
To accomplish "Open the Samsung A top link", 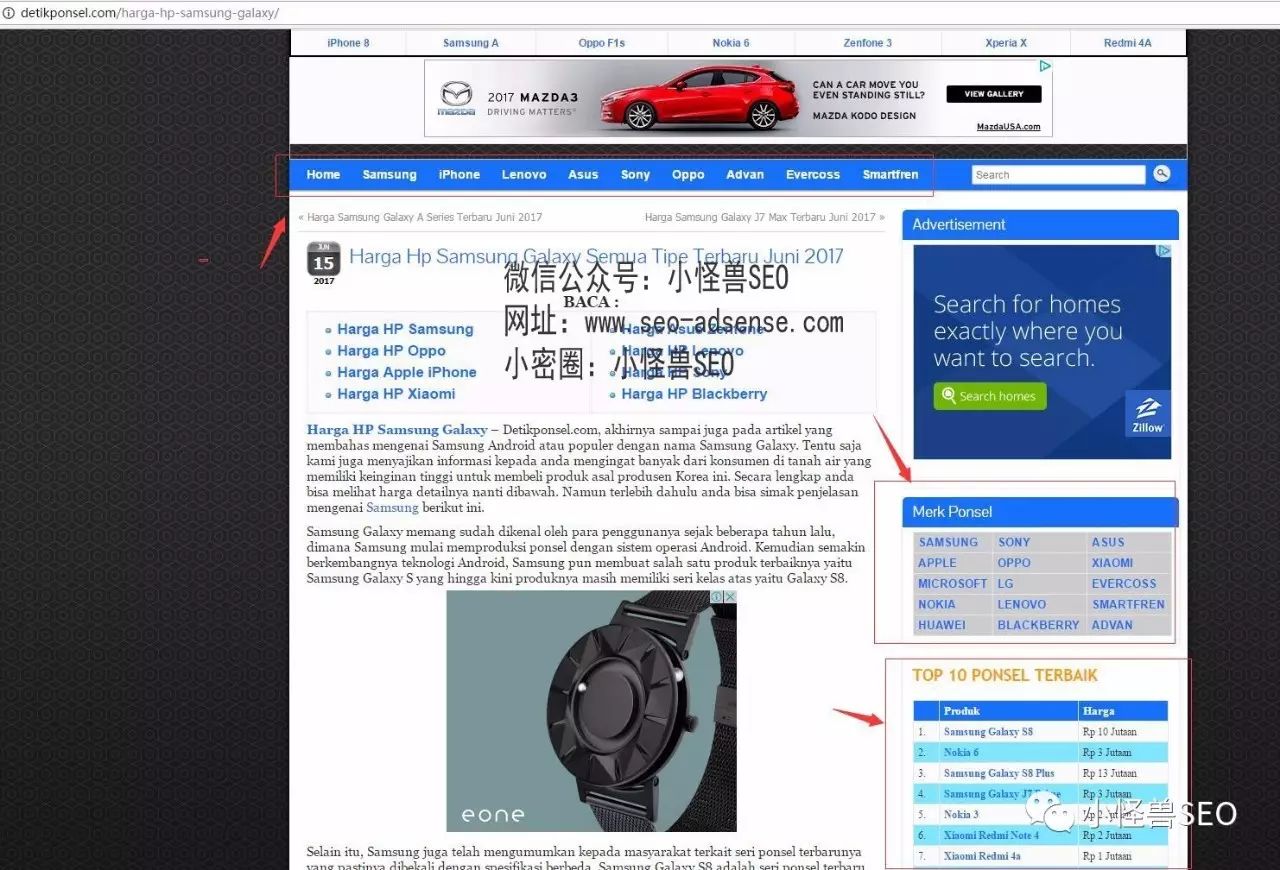I will [x=470, y=43].
